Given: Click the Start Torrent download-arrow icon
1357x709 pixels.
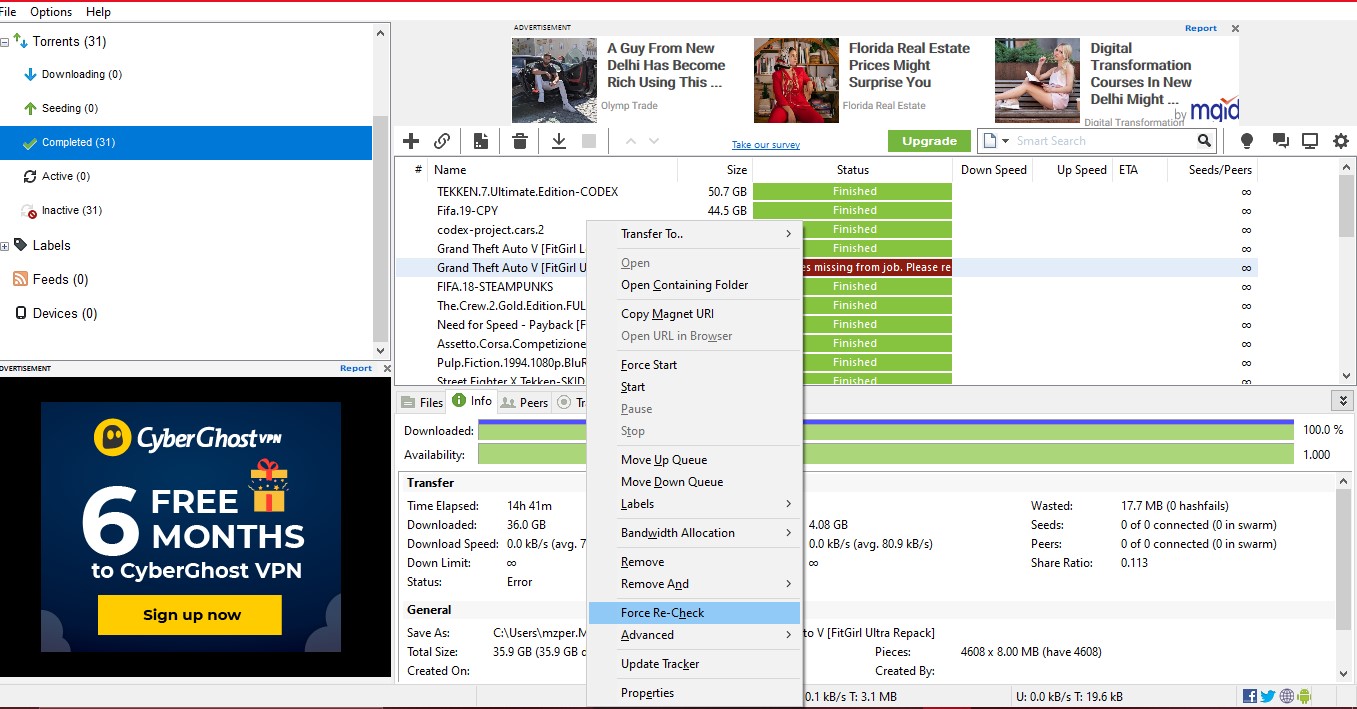Looking at the screenshot, I should (559, 141).
